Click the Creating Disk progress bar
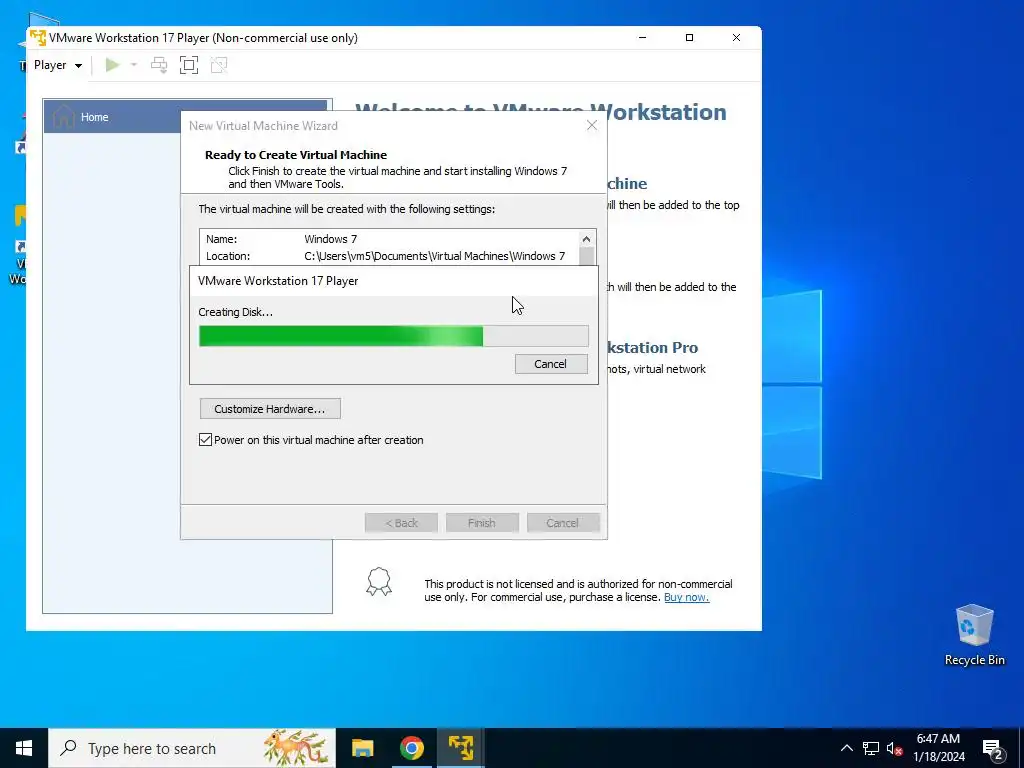 pos(393,336)
